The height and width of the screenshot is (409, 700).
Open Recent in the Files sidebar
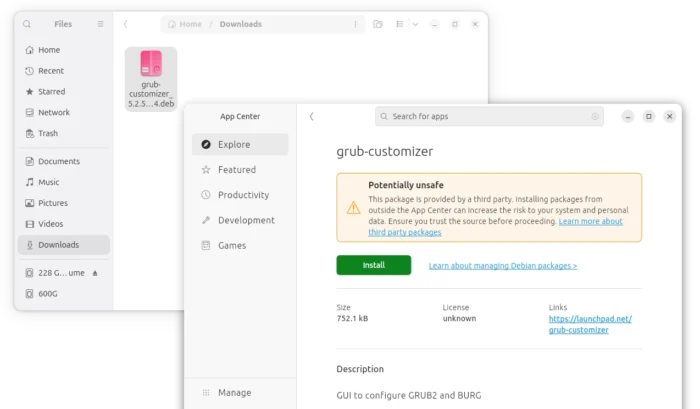64,71
